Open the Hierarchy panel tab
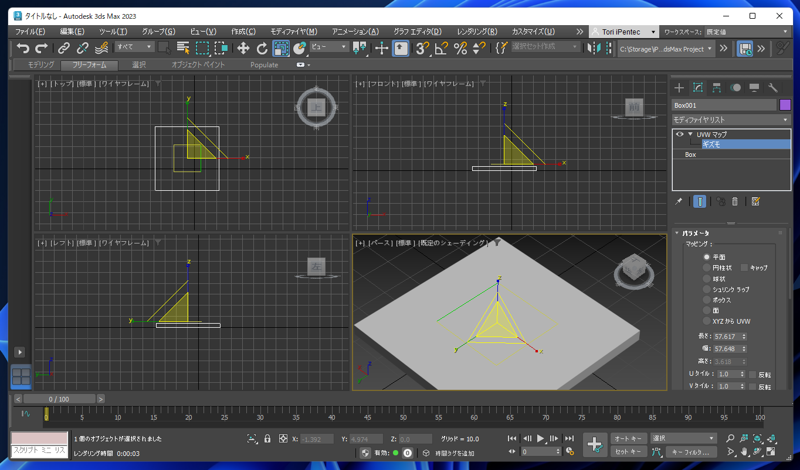 coord(716,88)
